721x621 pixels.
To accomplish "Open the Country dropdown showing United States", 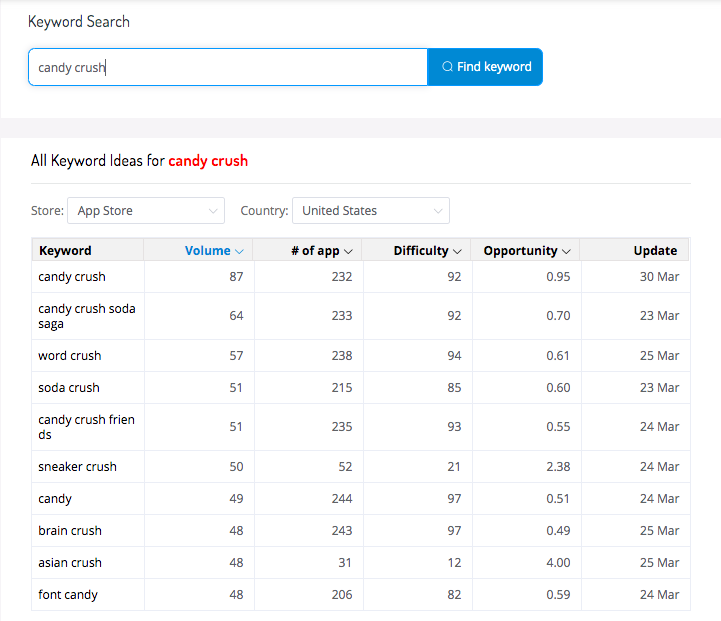I will click(x=371, y=211).
